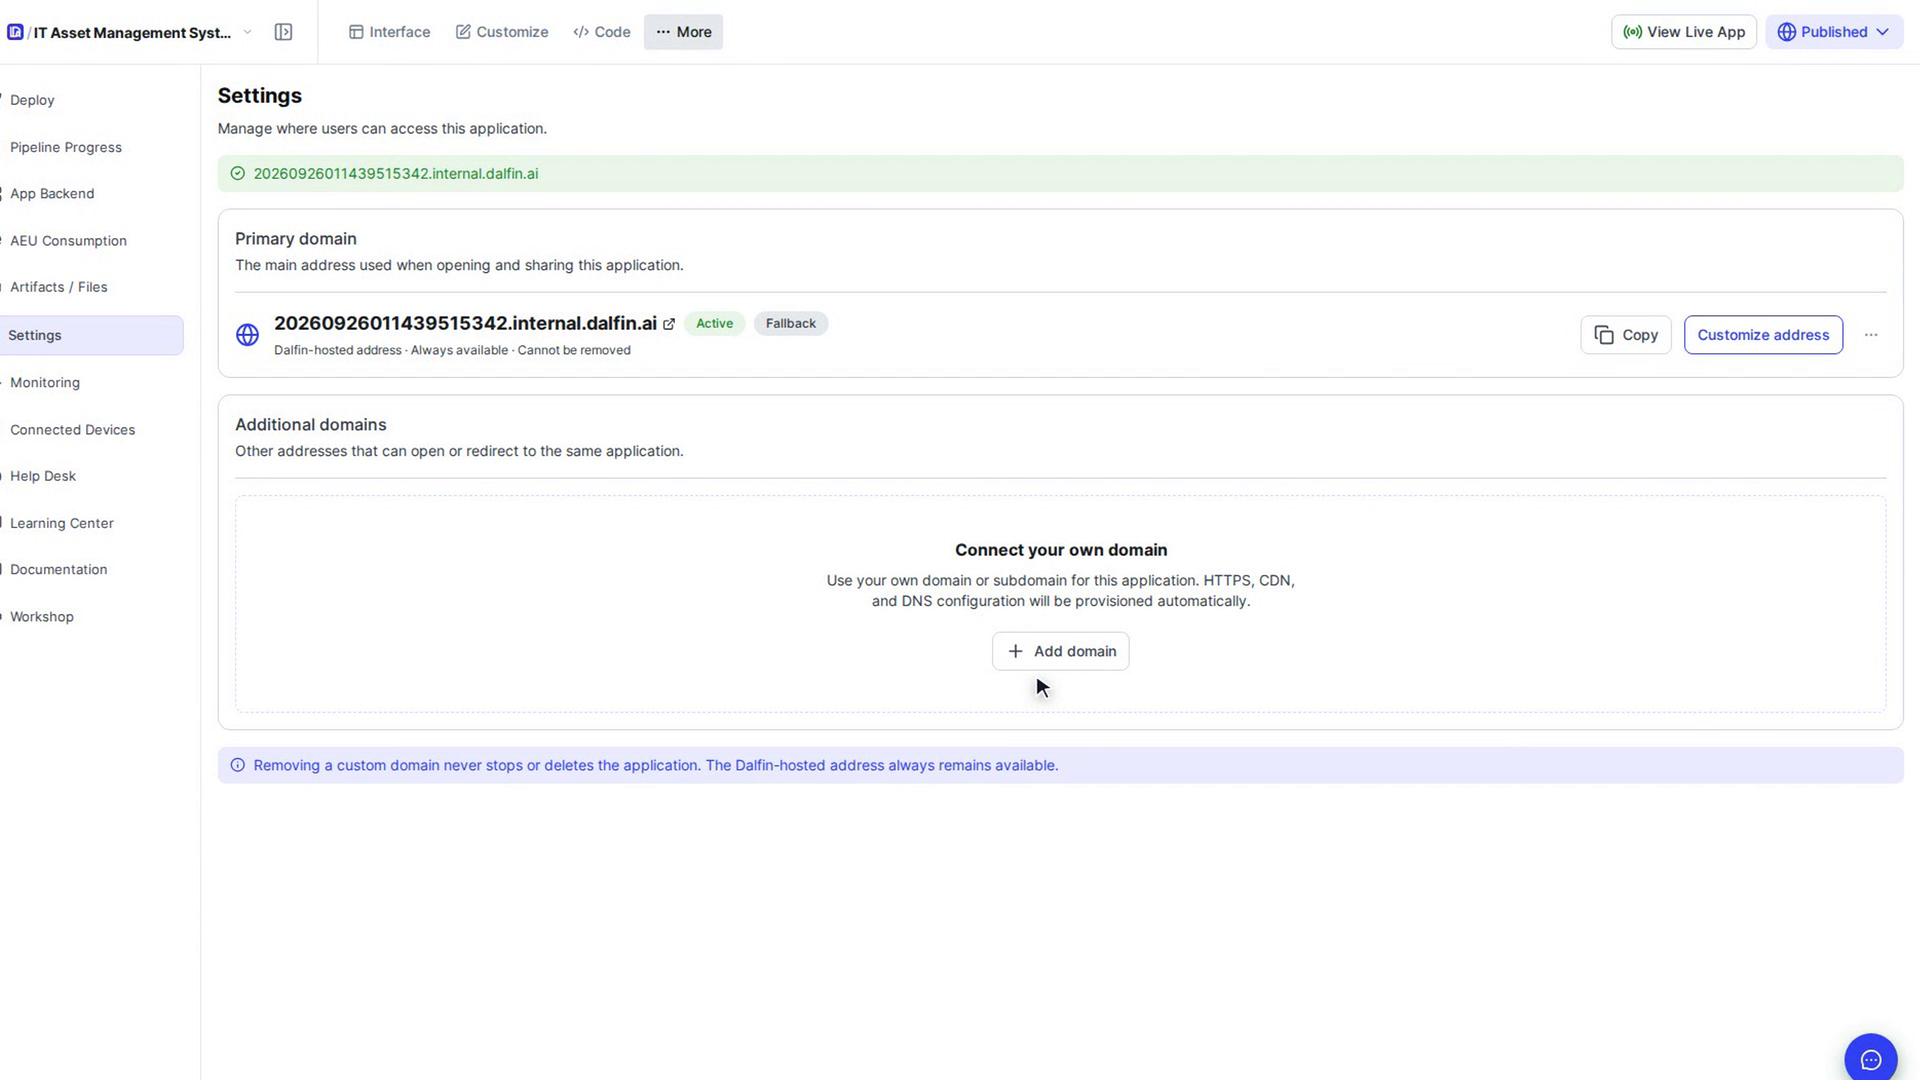Click the app logo icon at top left
Viewport: 1920px width, 1080px height.
point(15,32)
